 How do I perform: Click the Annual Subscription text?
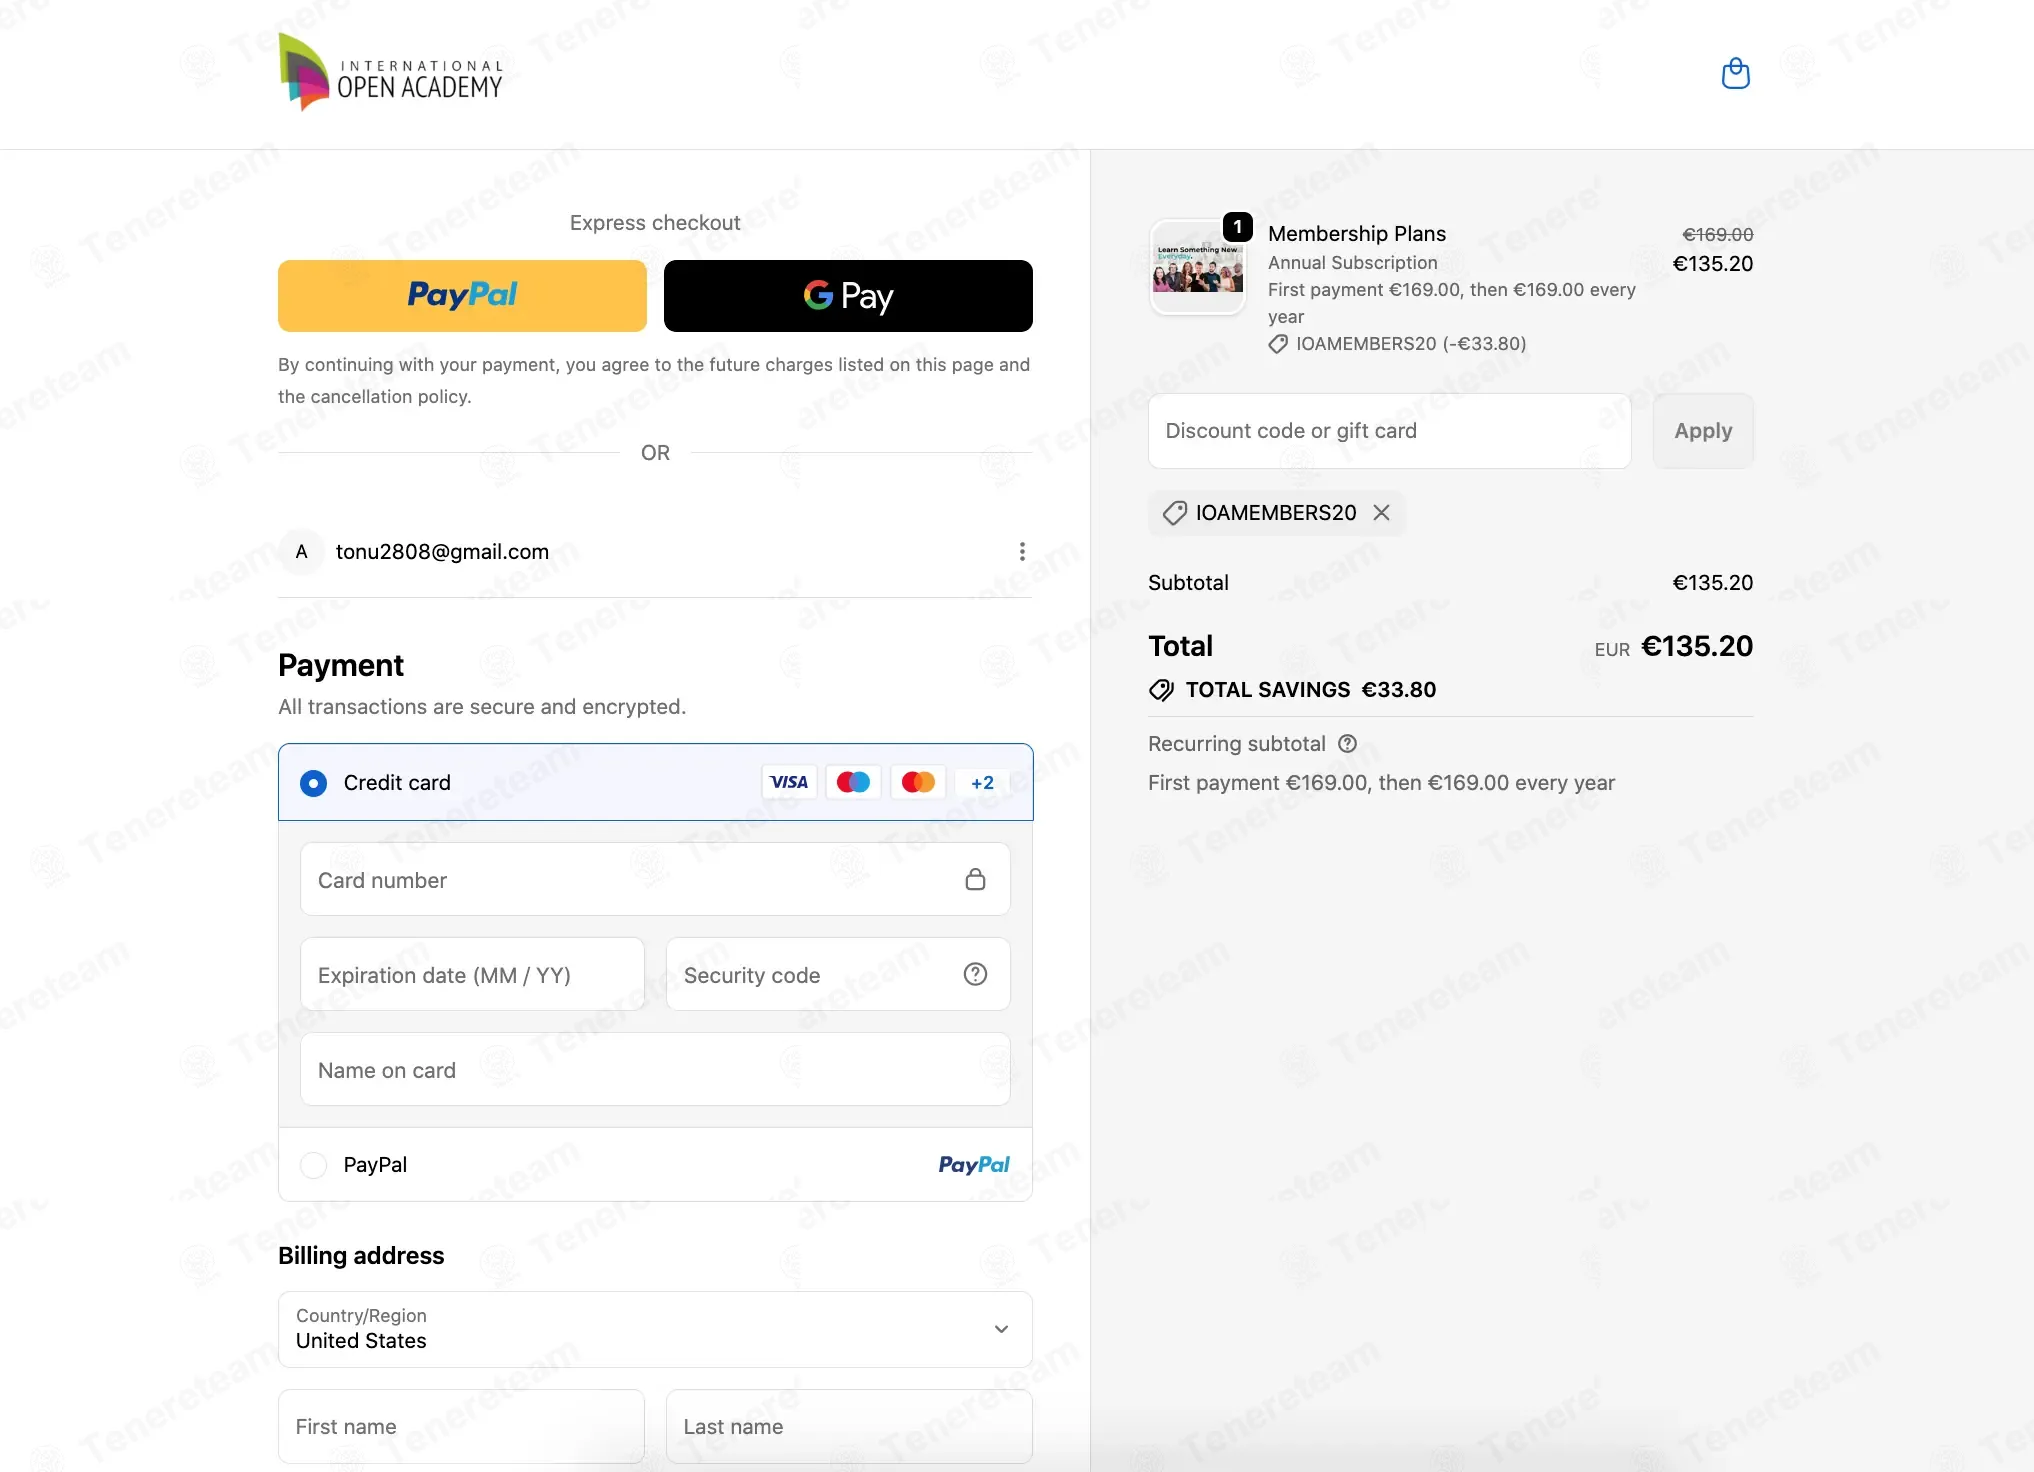(x=1353, y=262)
